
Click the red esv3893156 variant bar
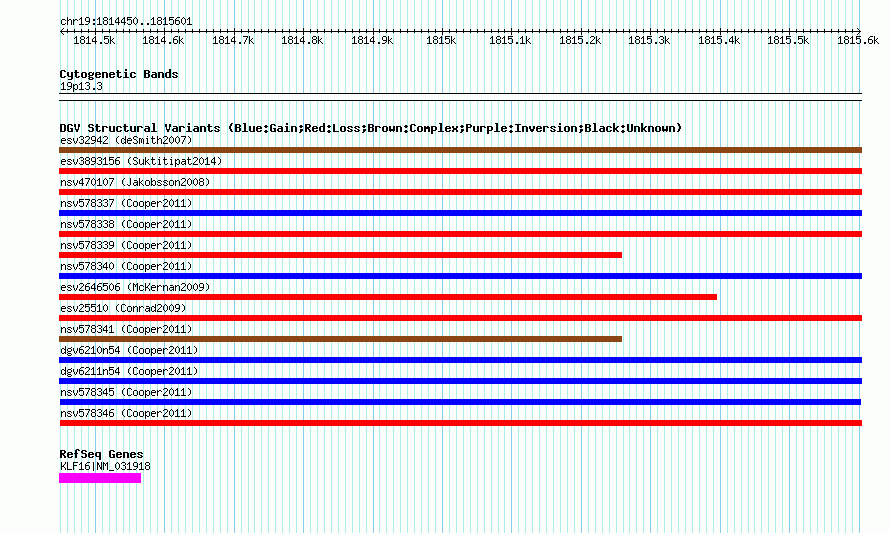click(x=460, y=171)
